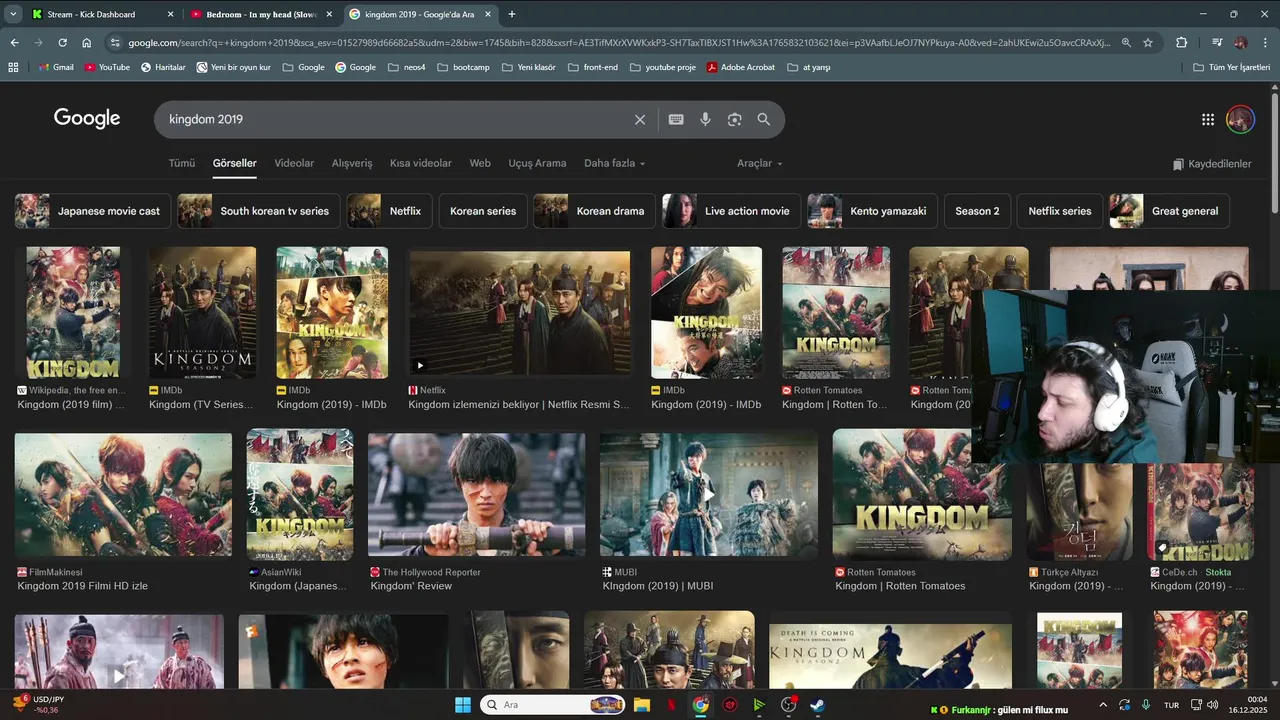Image resolution: width=1280 pixels, height=720 pixels.
Task: Filter by Kento yamazaki chip
Action: point(872,211)
